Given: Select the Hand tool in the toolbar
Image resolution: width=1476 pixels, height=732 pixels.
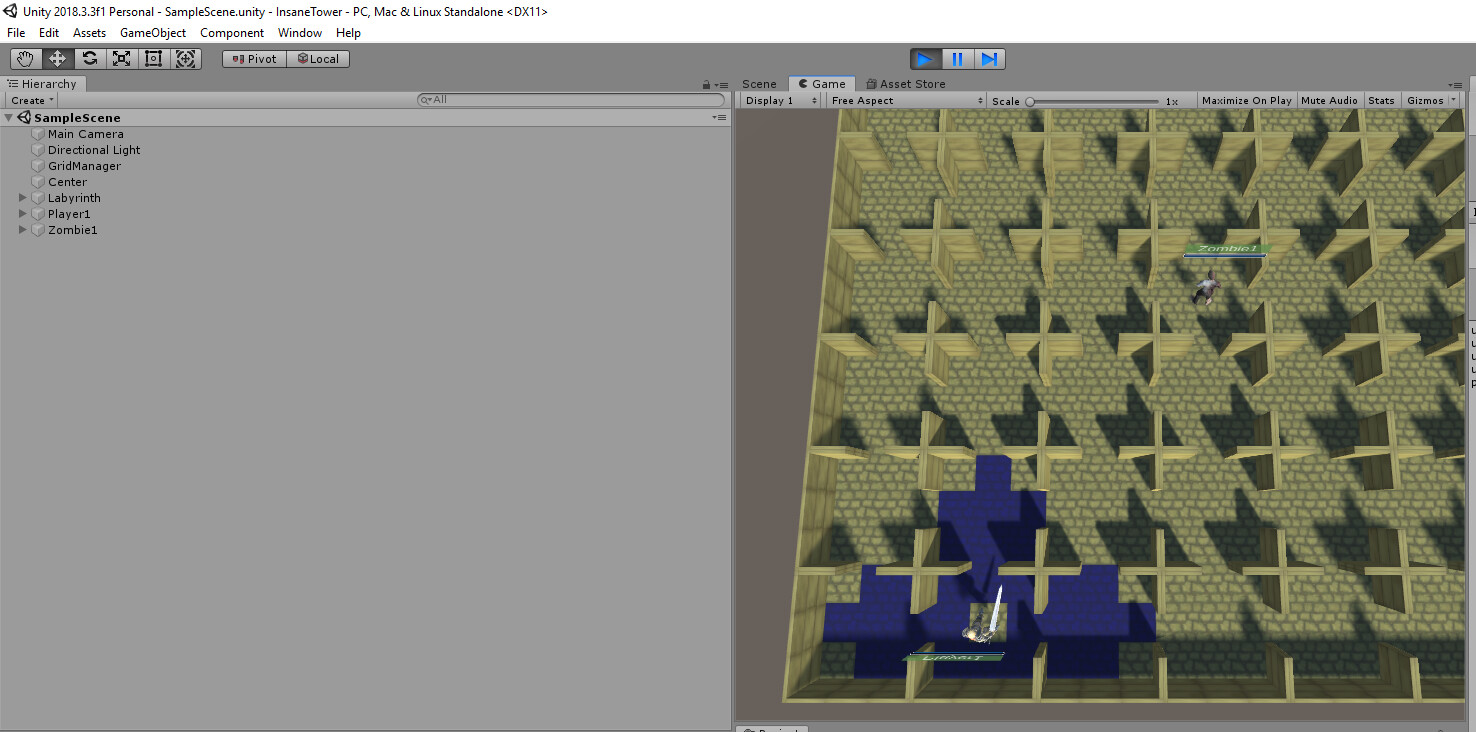Looking at the screenshot, I should pyautogui.click(x=25, y=58).
